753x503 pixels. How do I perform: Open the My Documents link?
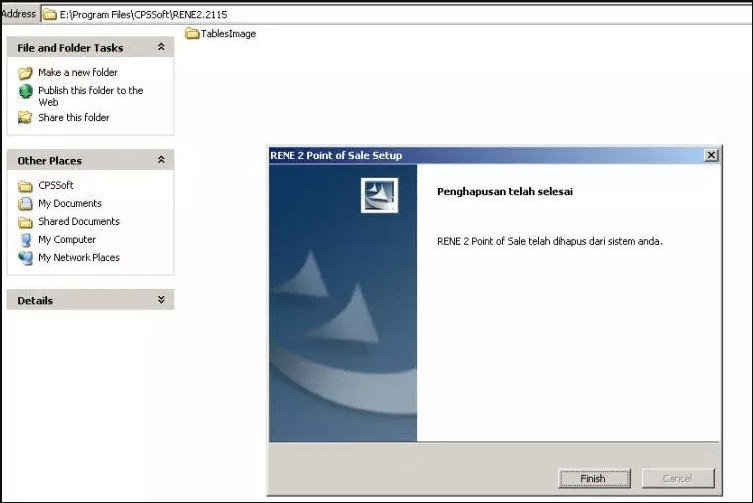[x=70, y=204]
